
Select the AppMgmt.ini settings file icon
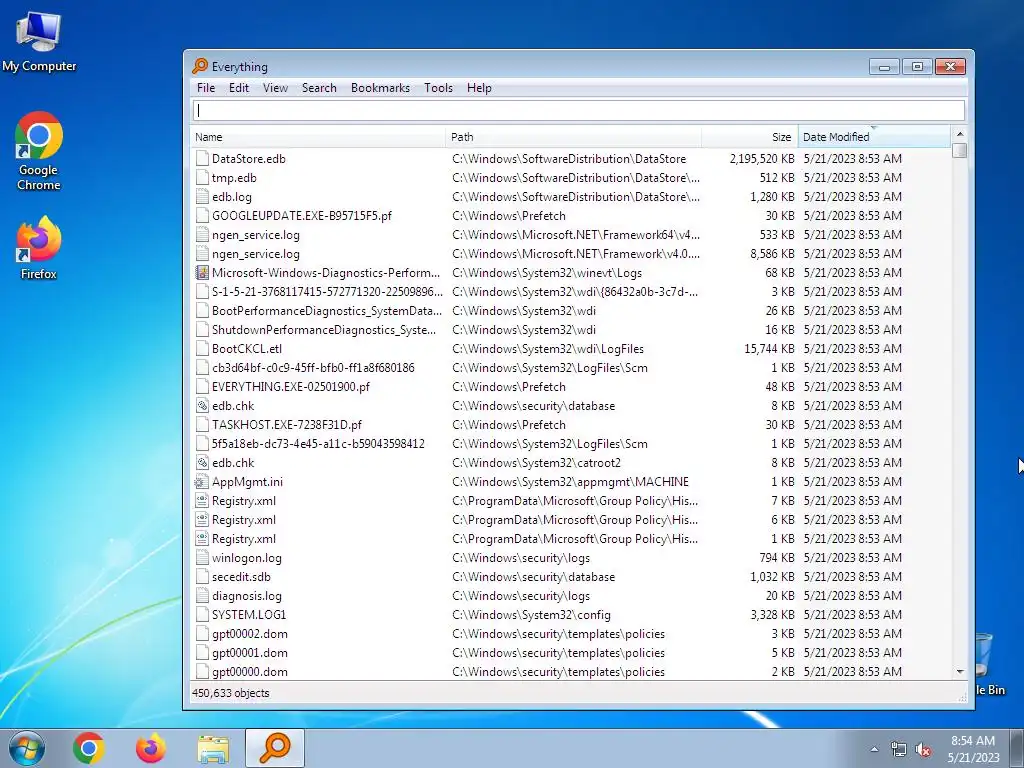click(202, 482)
